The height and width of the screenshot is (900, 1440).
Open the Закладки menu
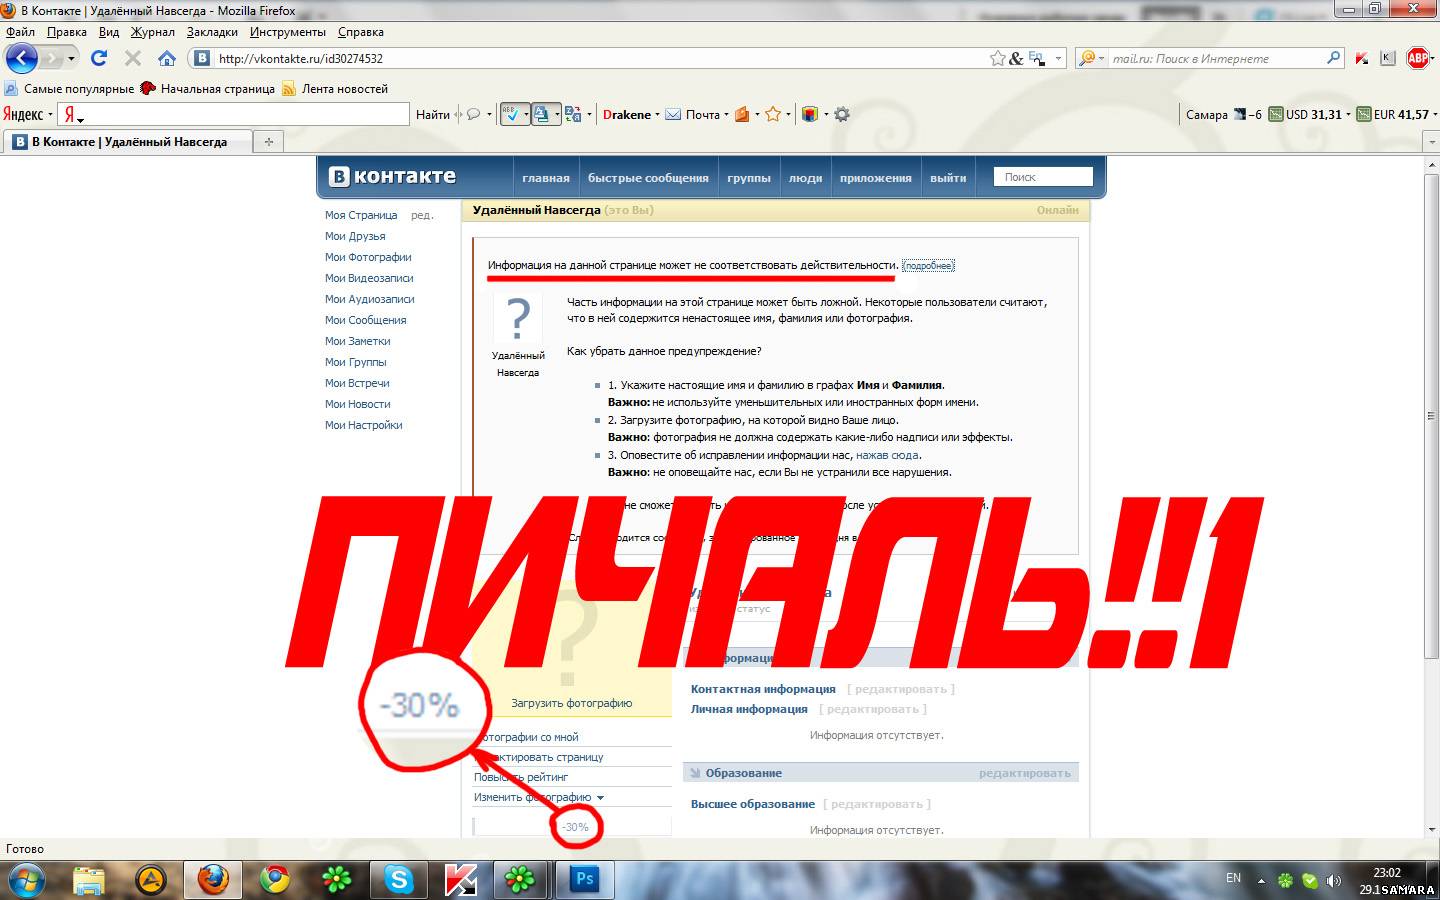pos(212,32)
